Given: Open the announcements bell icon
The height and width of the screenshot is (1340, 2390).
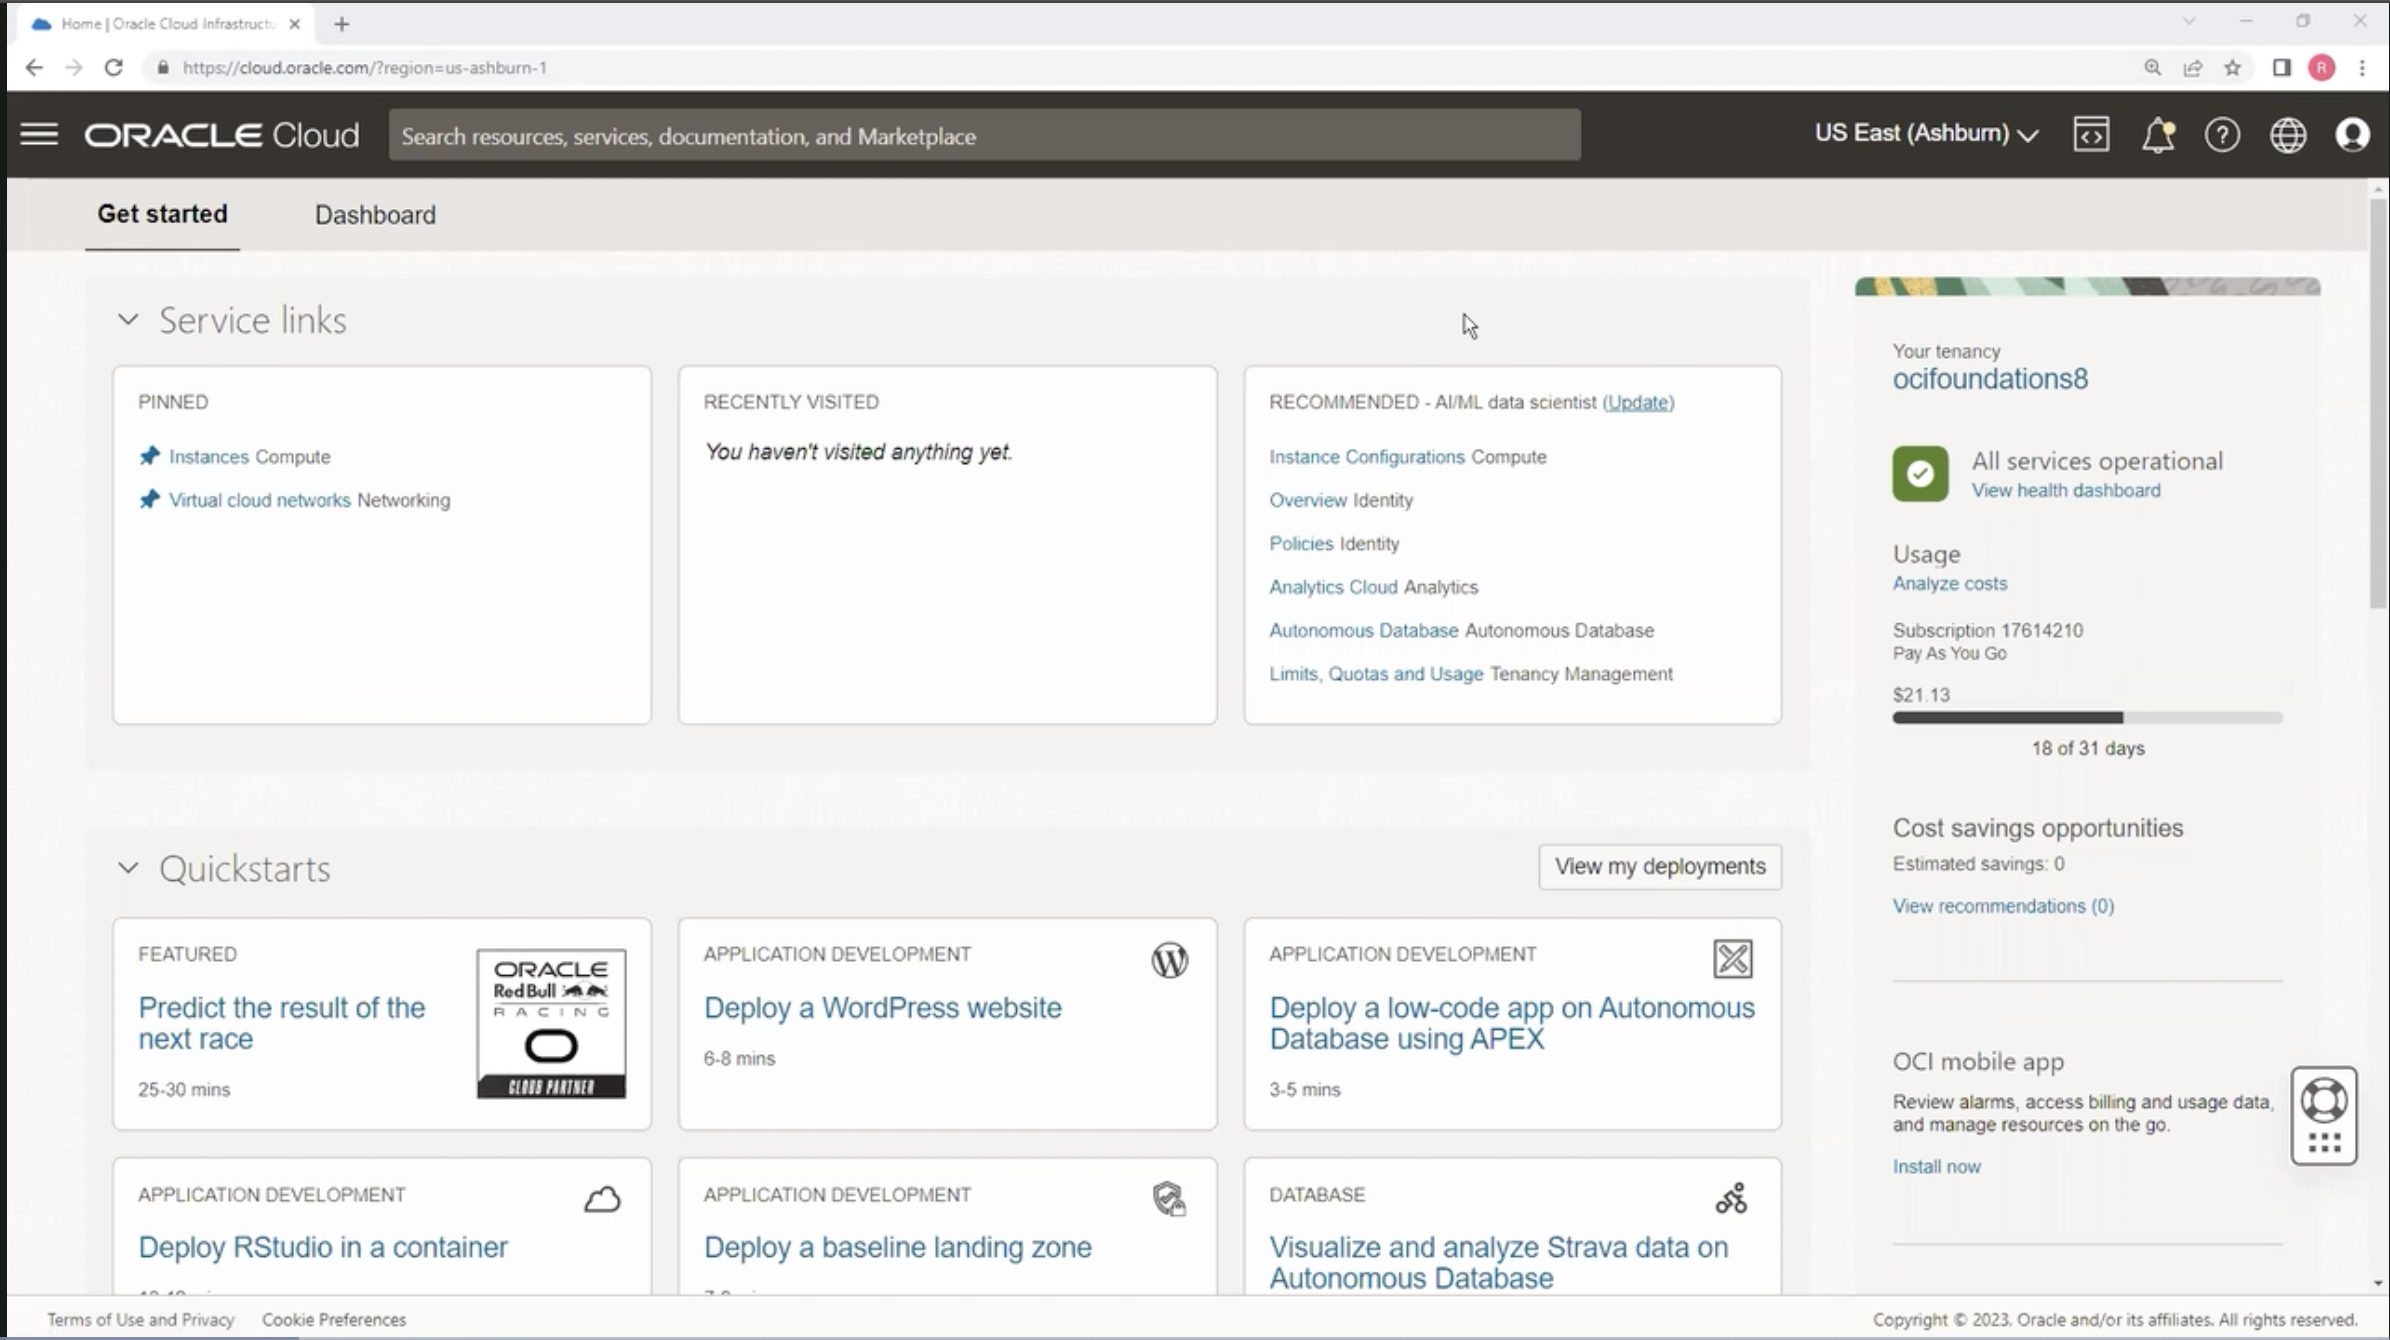Looking at the screenshot, I should pos(2157,134).
